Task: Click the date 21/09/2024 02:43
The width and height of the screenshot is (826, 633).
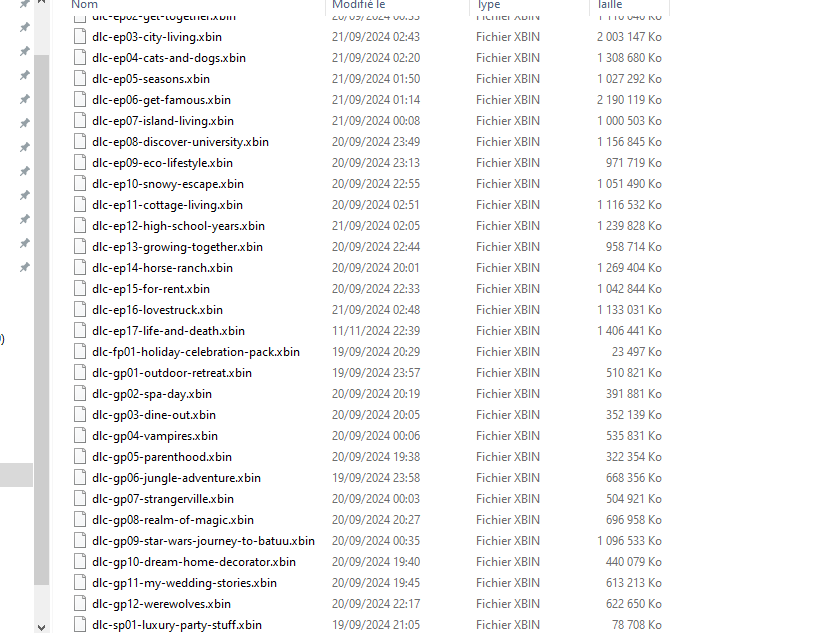Action: tap(376, 37)
